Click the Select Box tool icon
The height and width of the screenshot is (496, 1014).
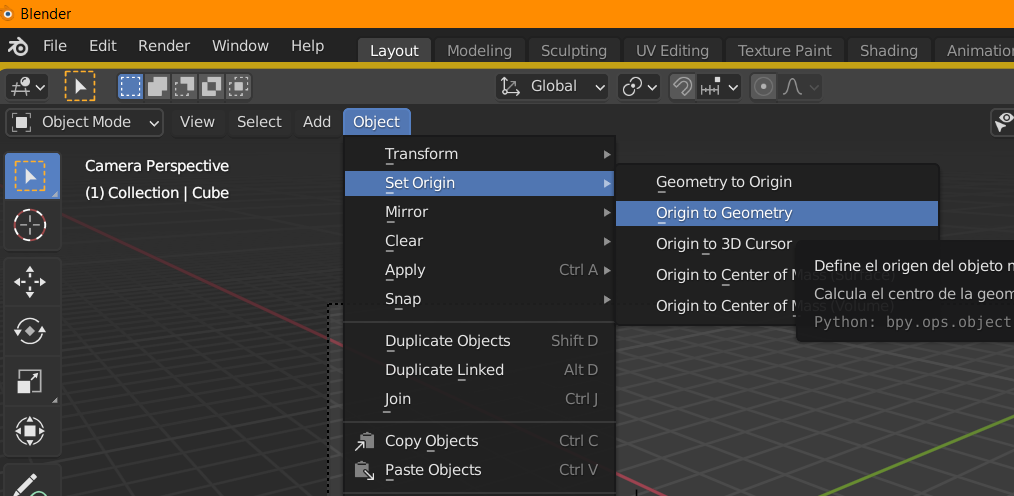point(30,176)
